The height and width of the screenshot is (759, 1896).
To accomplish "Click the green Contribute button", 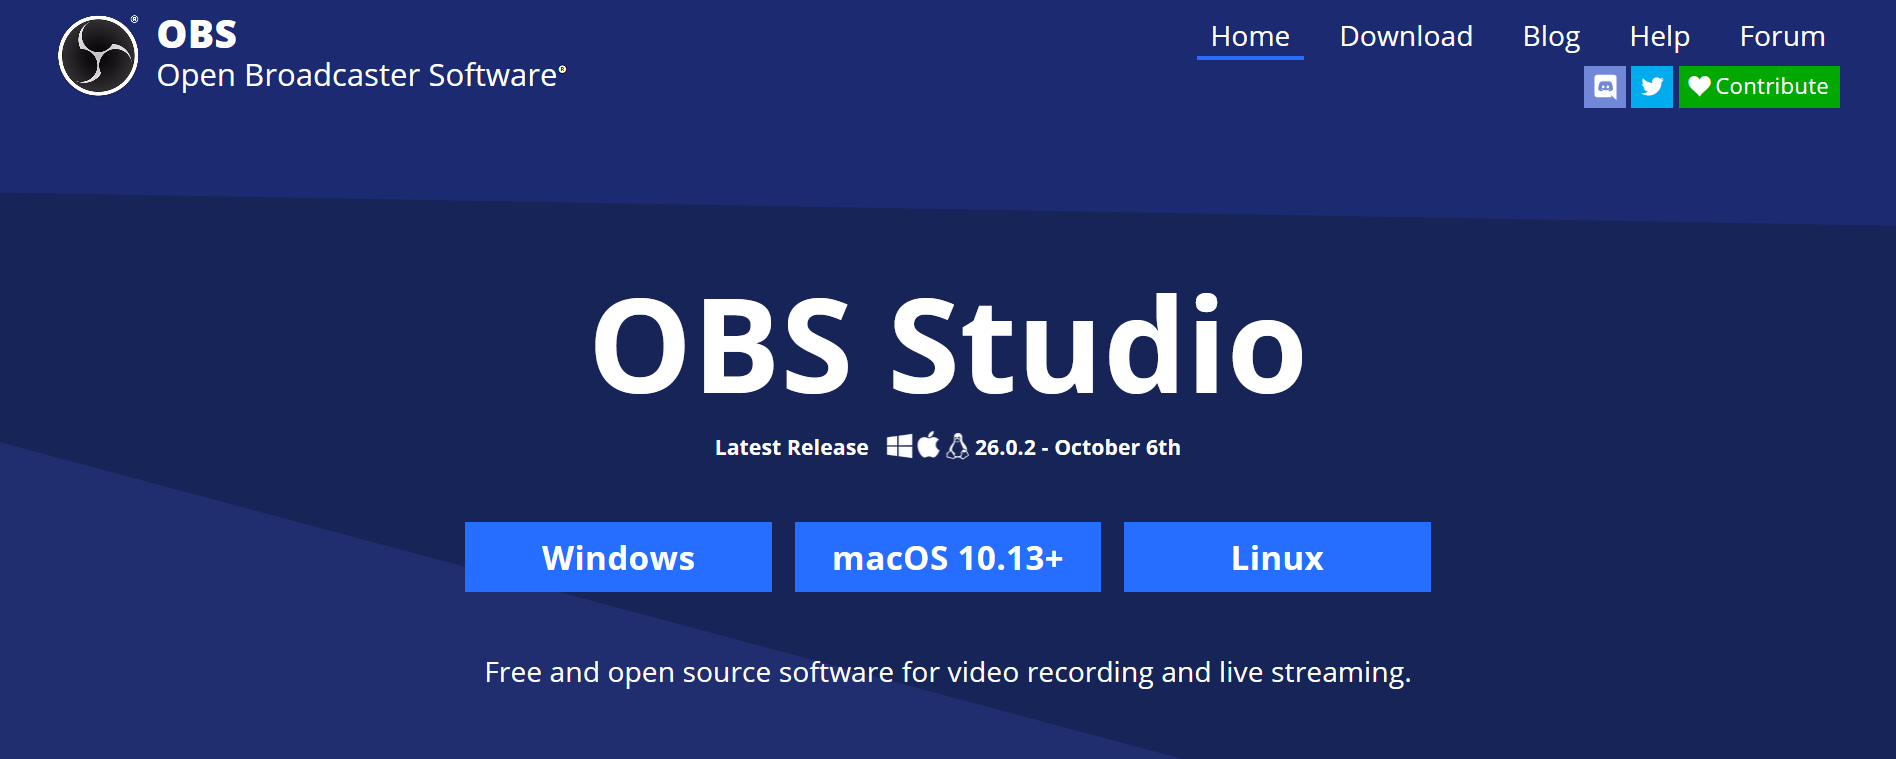I will pos(1759,87).
